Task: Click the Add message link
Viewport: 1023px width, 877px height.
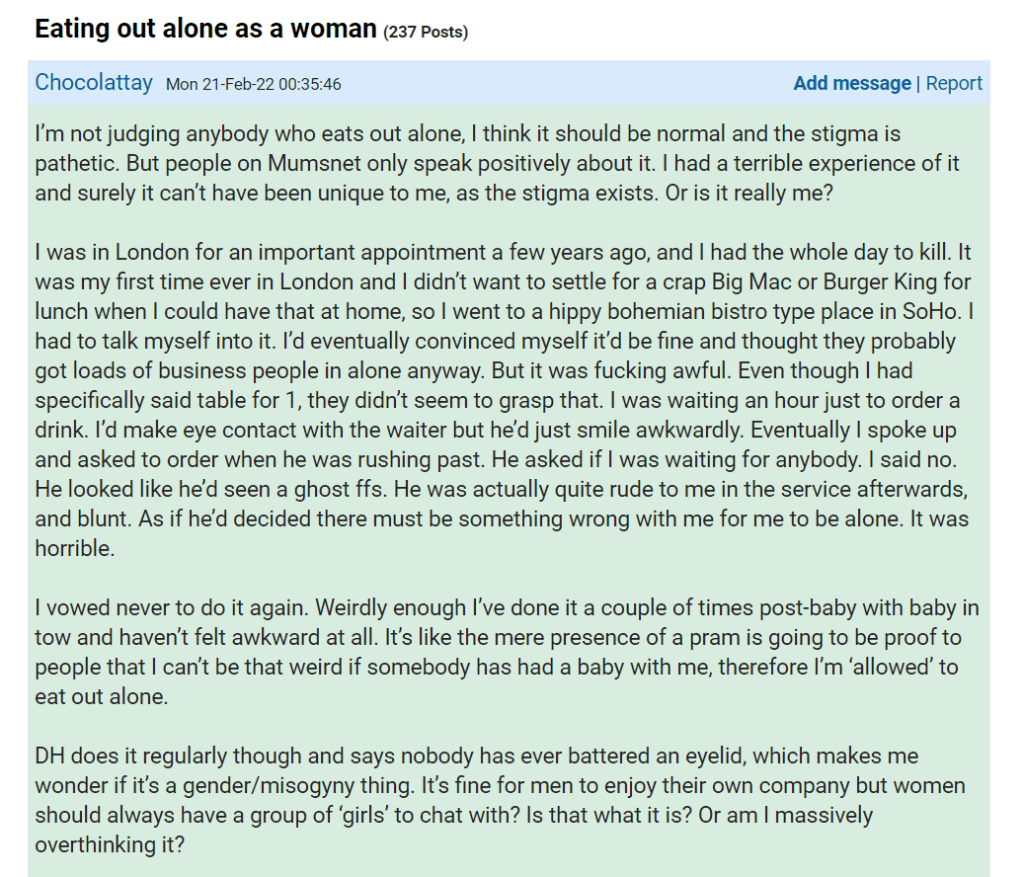Action: (851, 84)
